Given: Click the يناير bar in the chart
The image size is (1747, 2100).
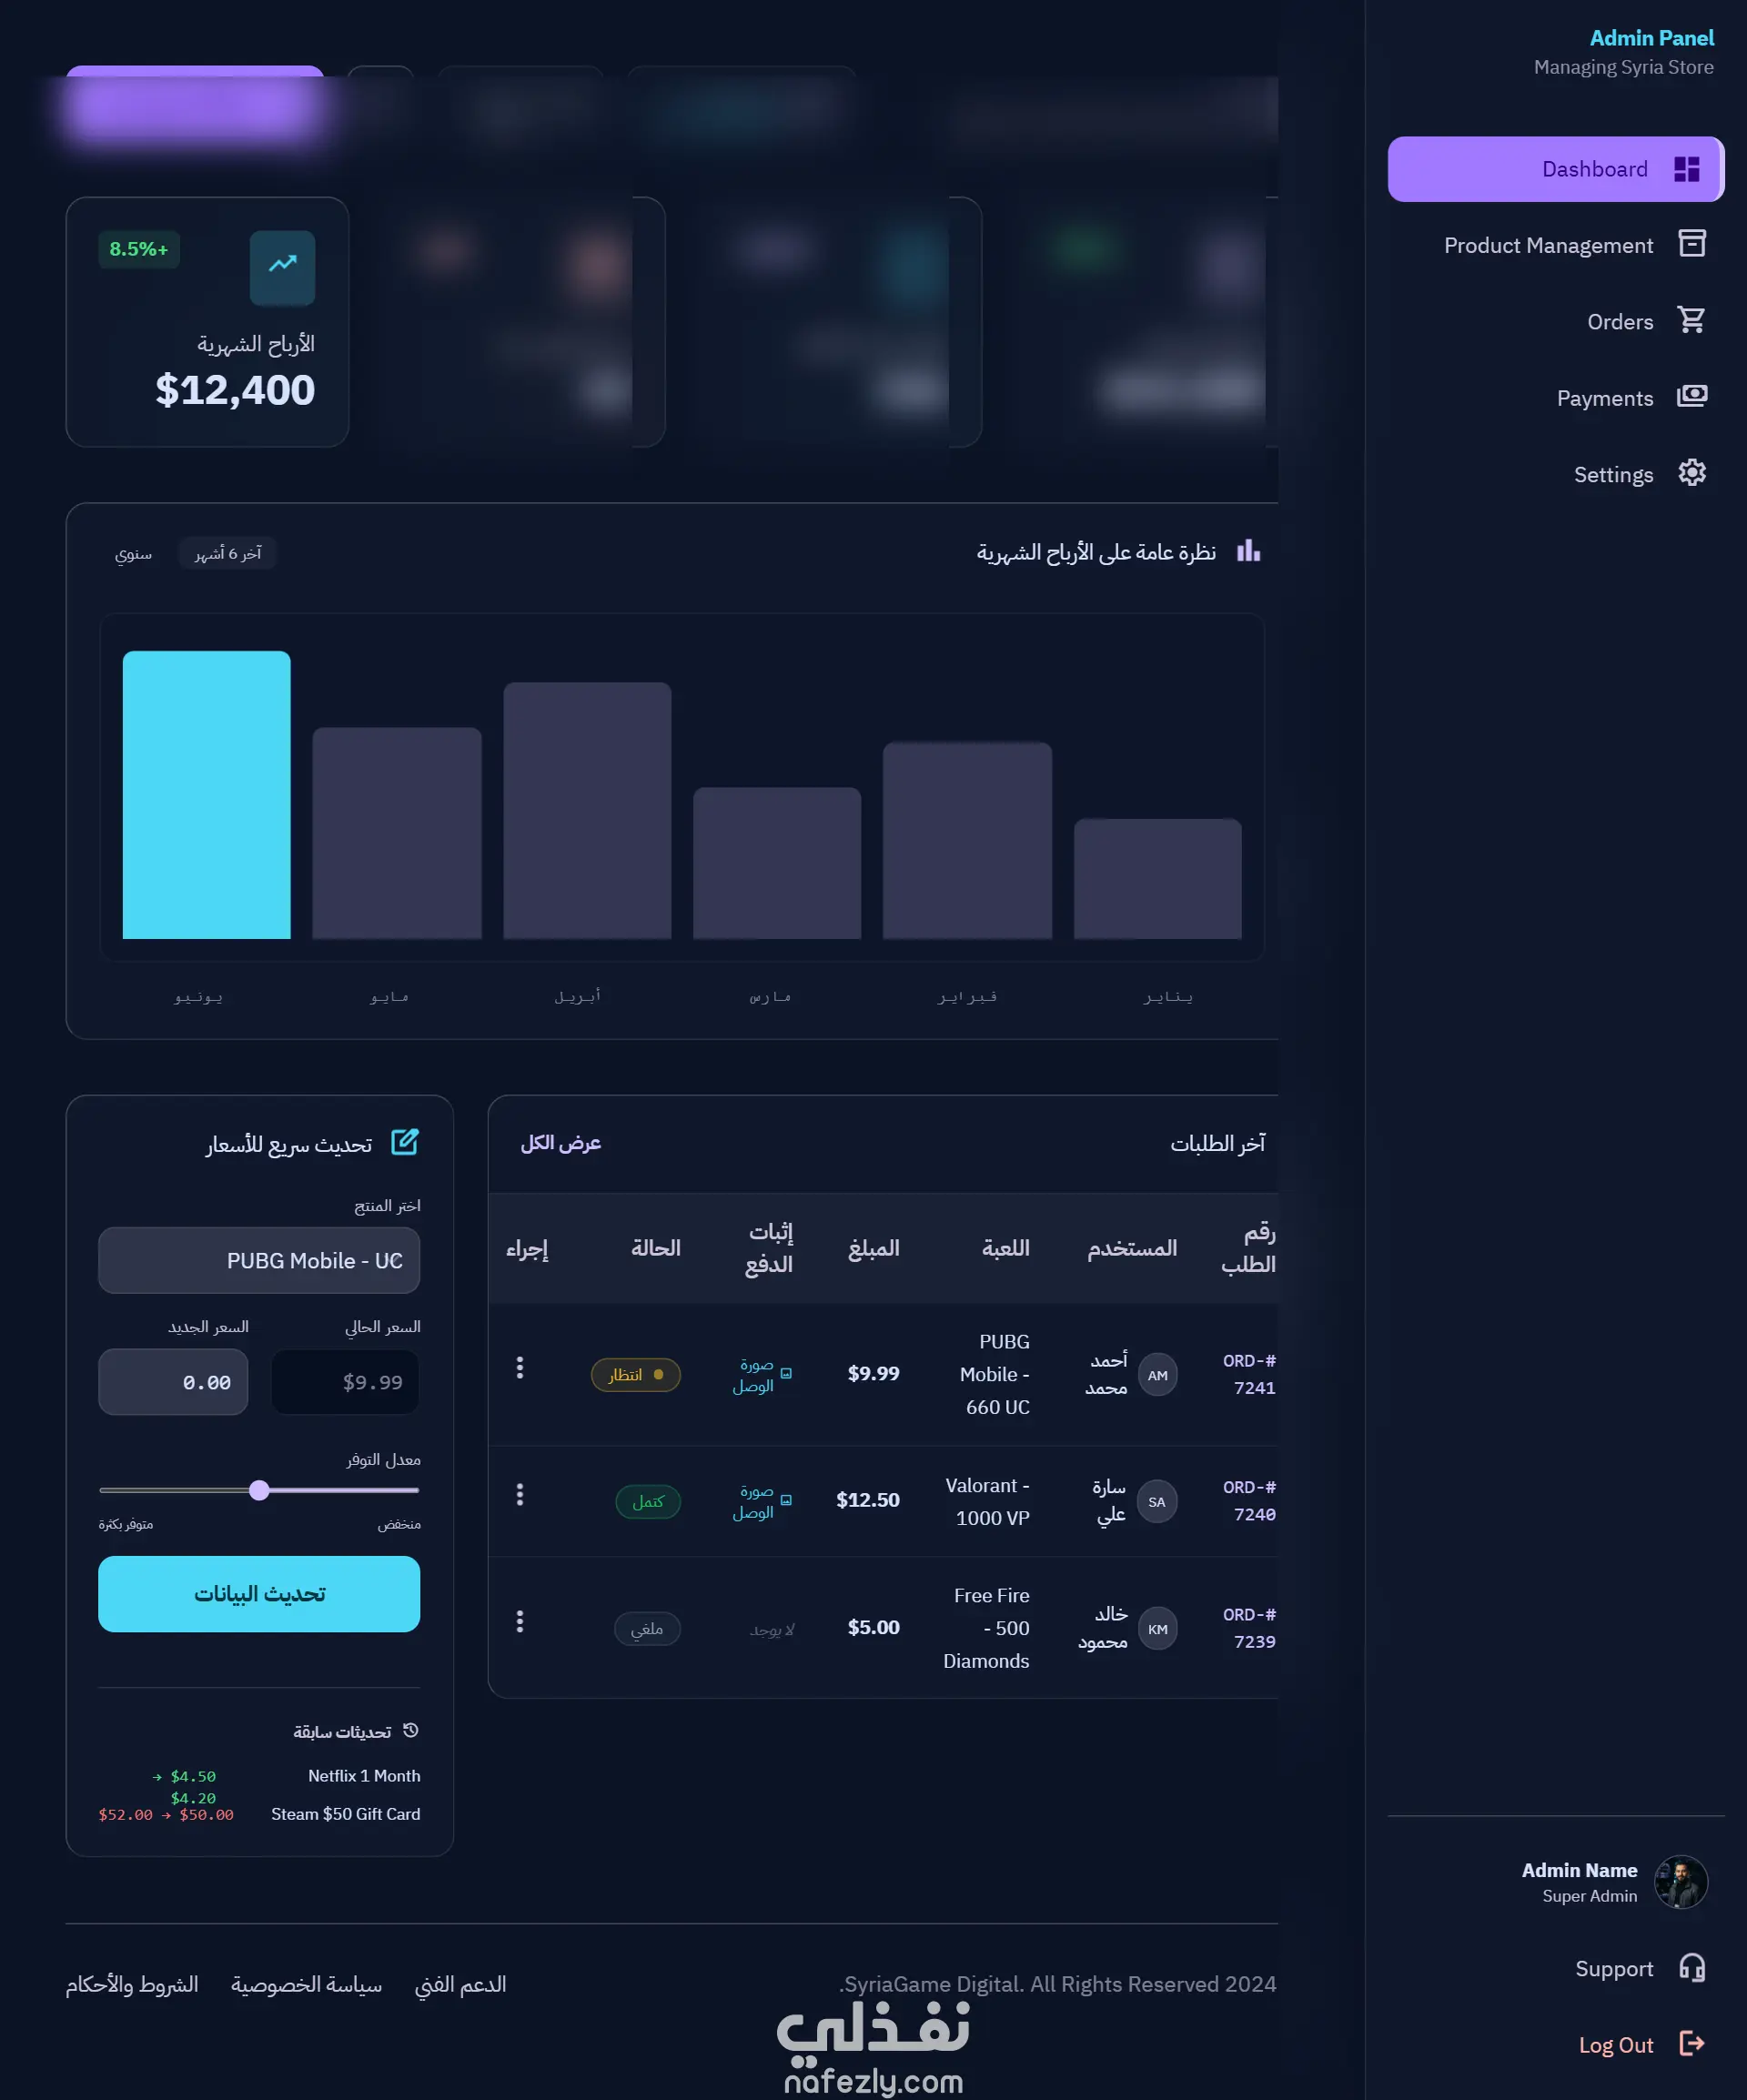Looking at the screenshot, I should point(1157,879).
